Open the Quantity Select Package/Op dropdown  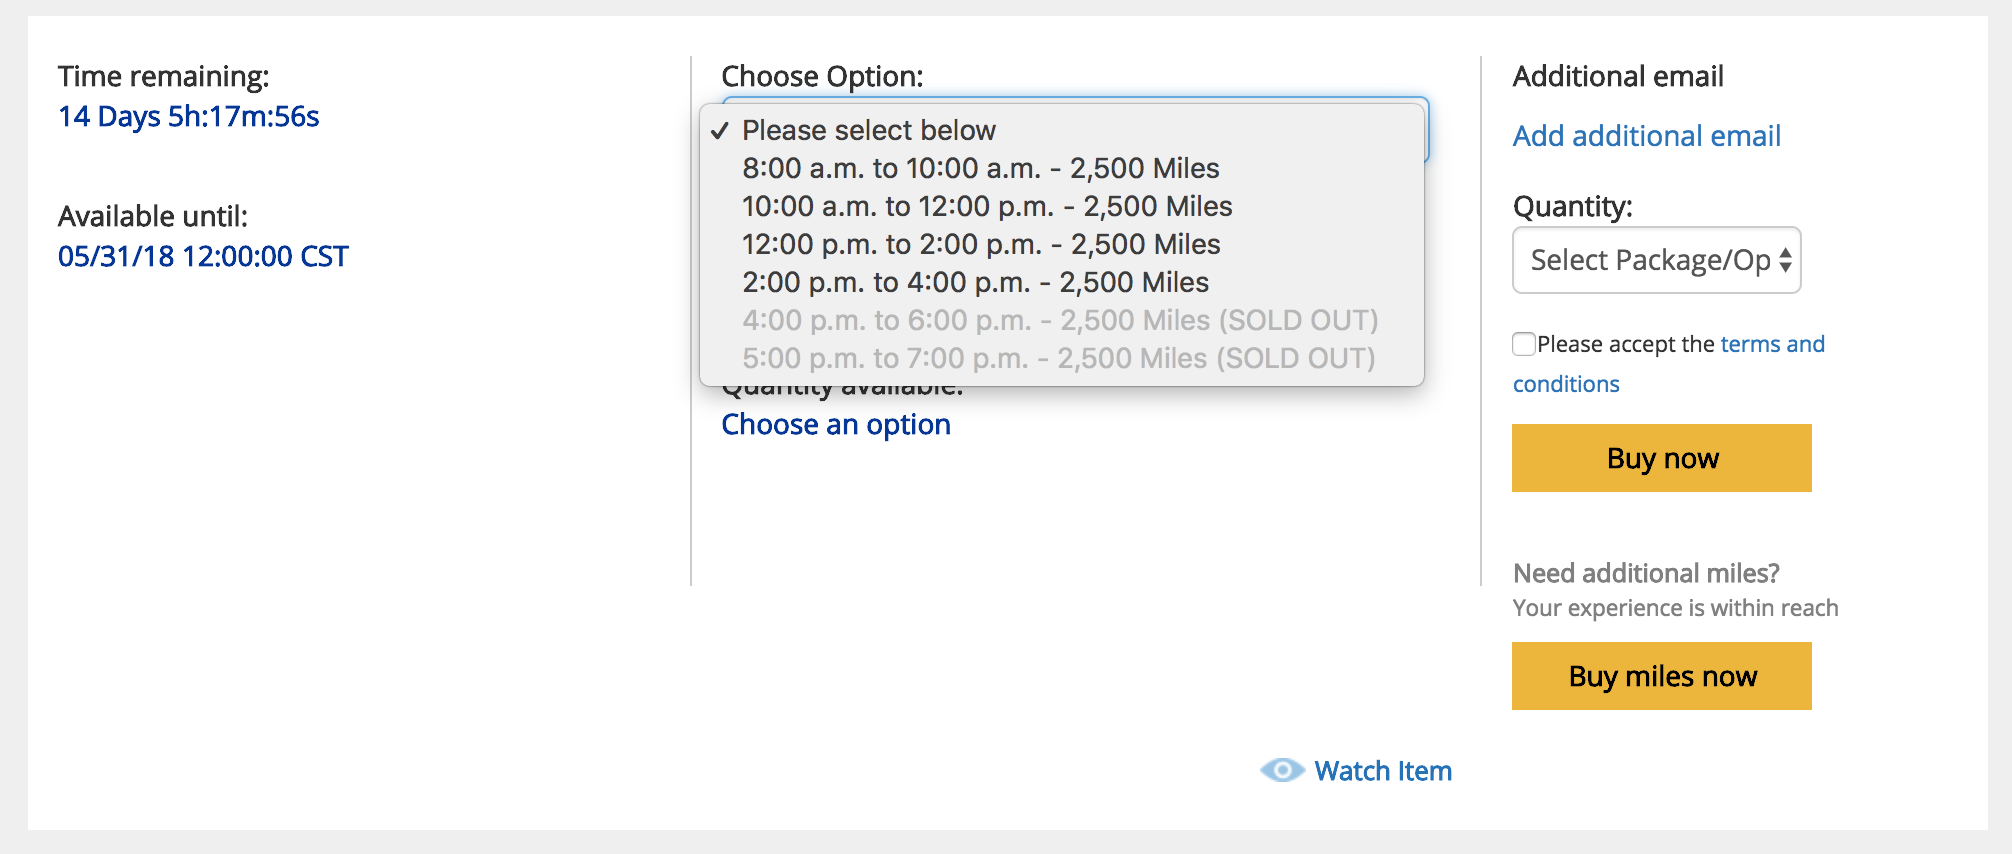(1657, 260)
